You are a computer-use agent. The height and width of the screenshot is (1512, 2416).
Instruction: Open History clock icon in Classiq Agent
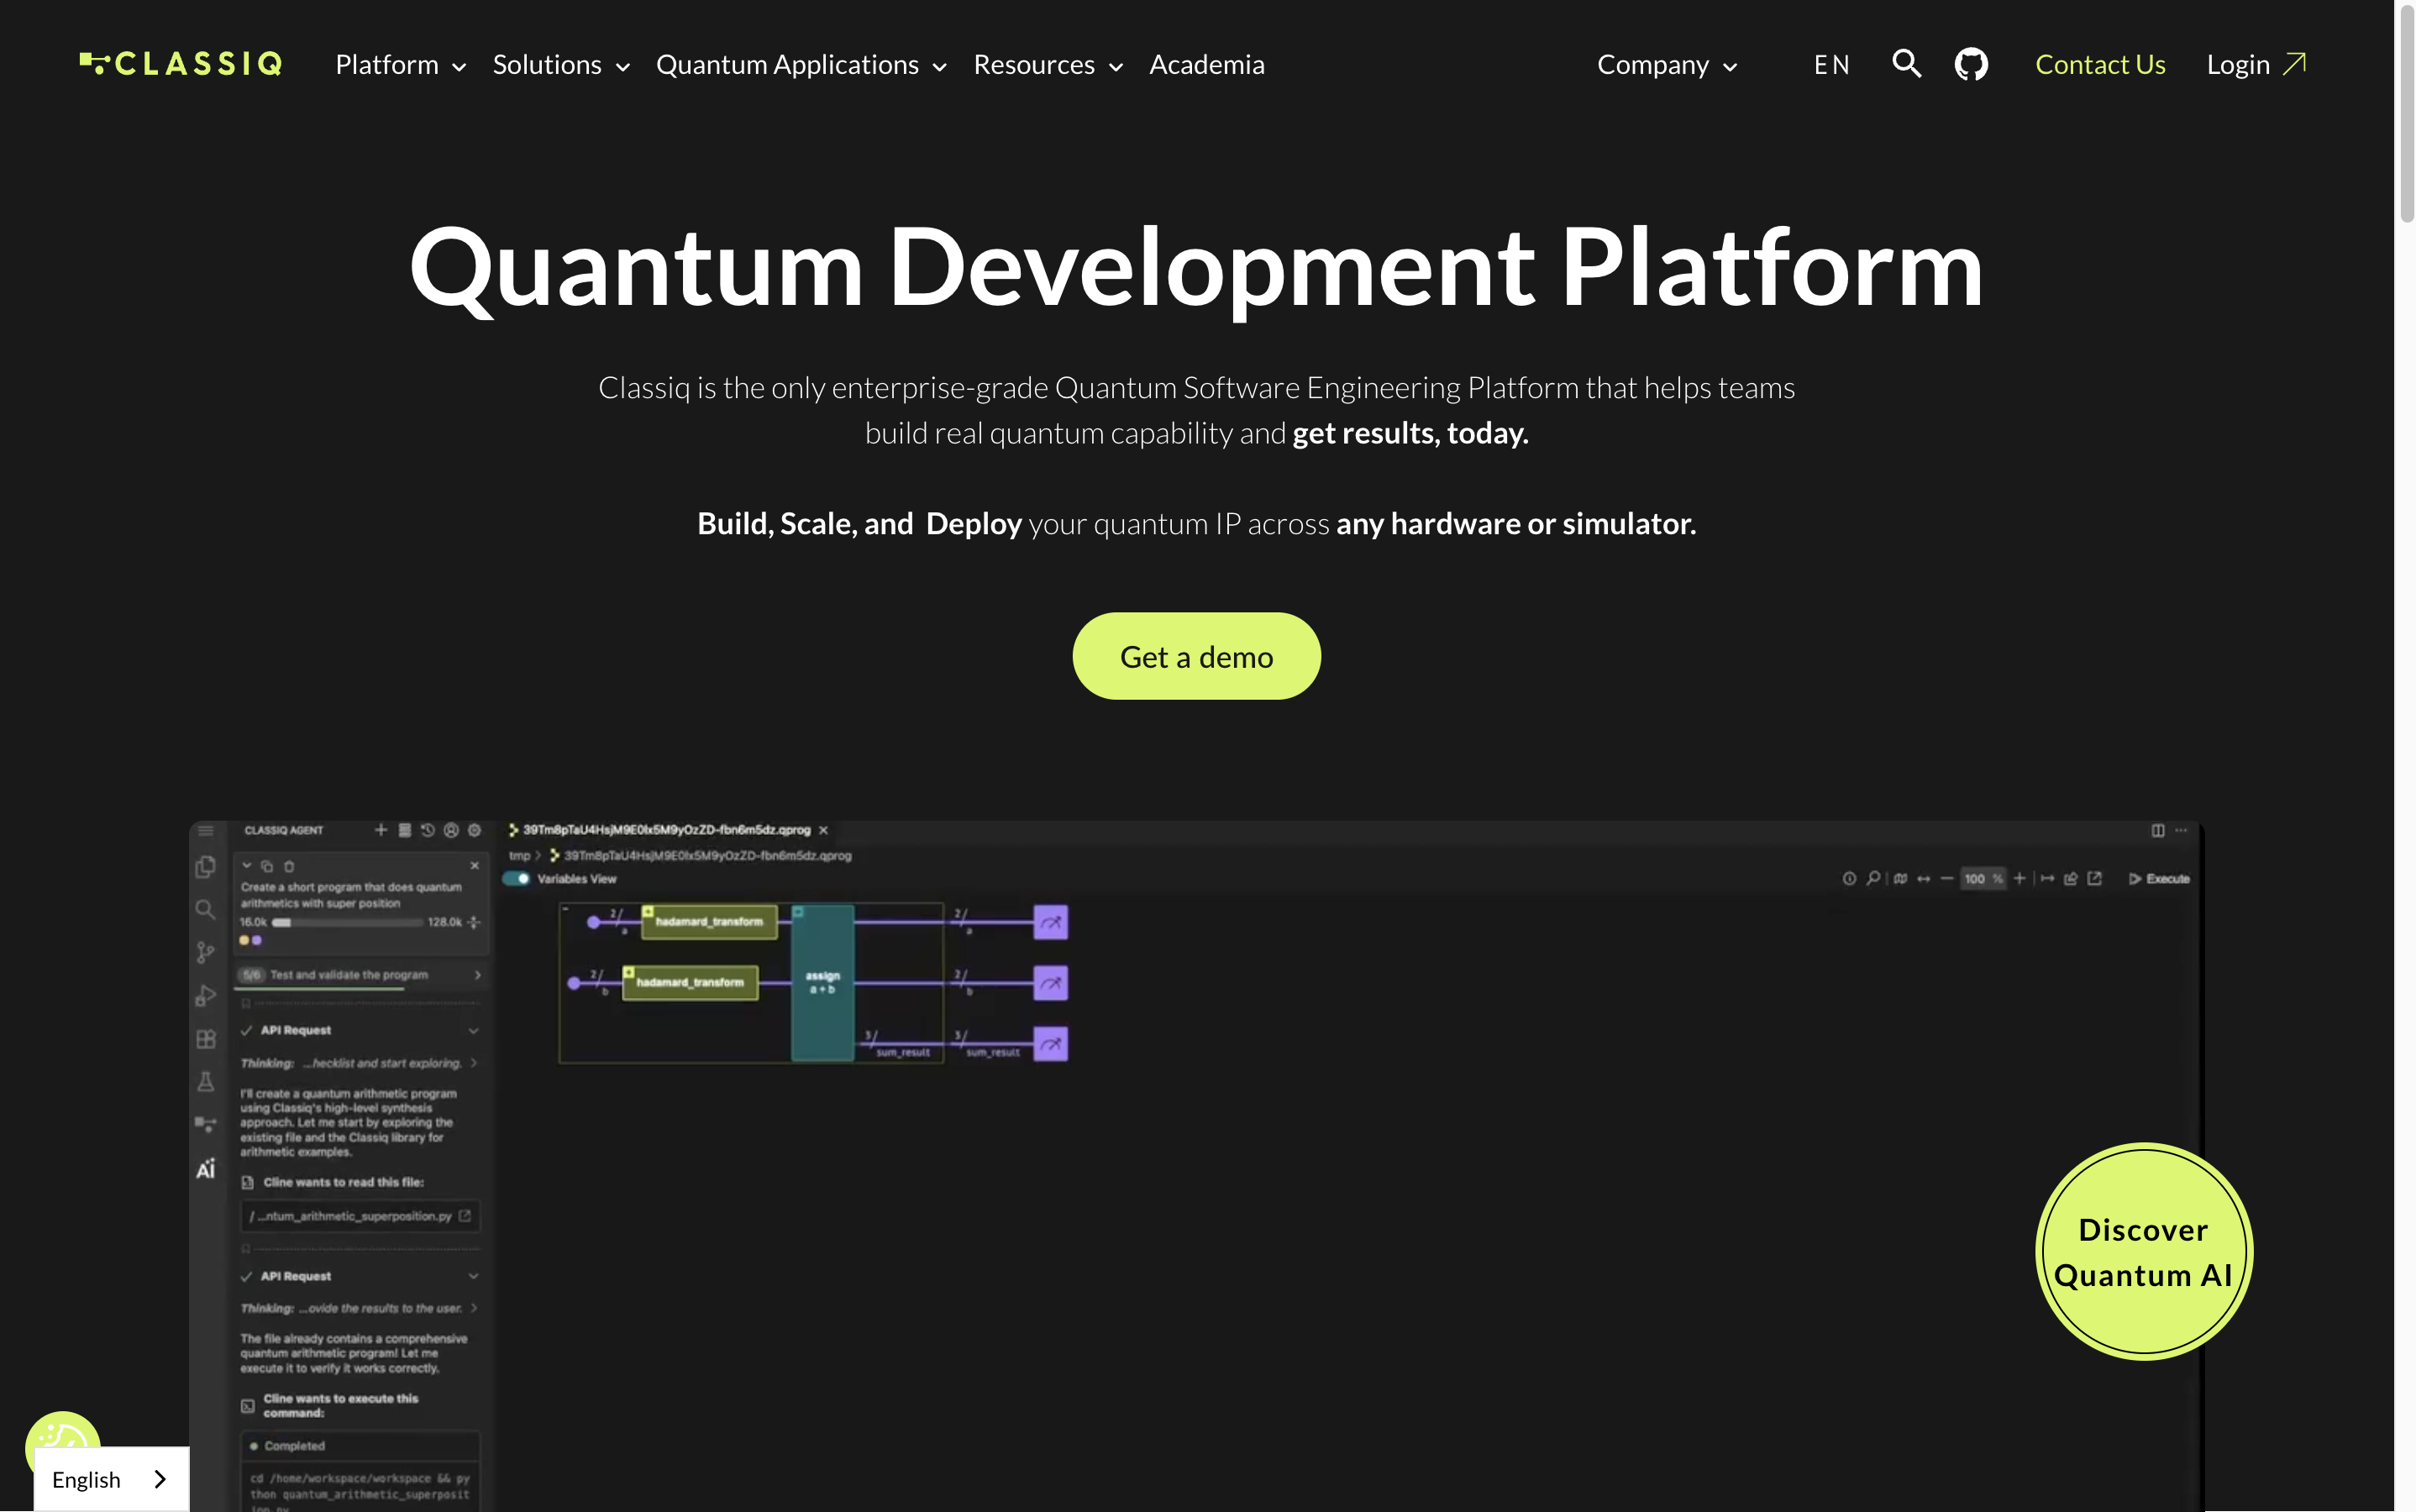[428, 830]
